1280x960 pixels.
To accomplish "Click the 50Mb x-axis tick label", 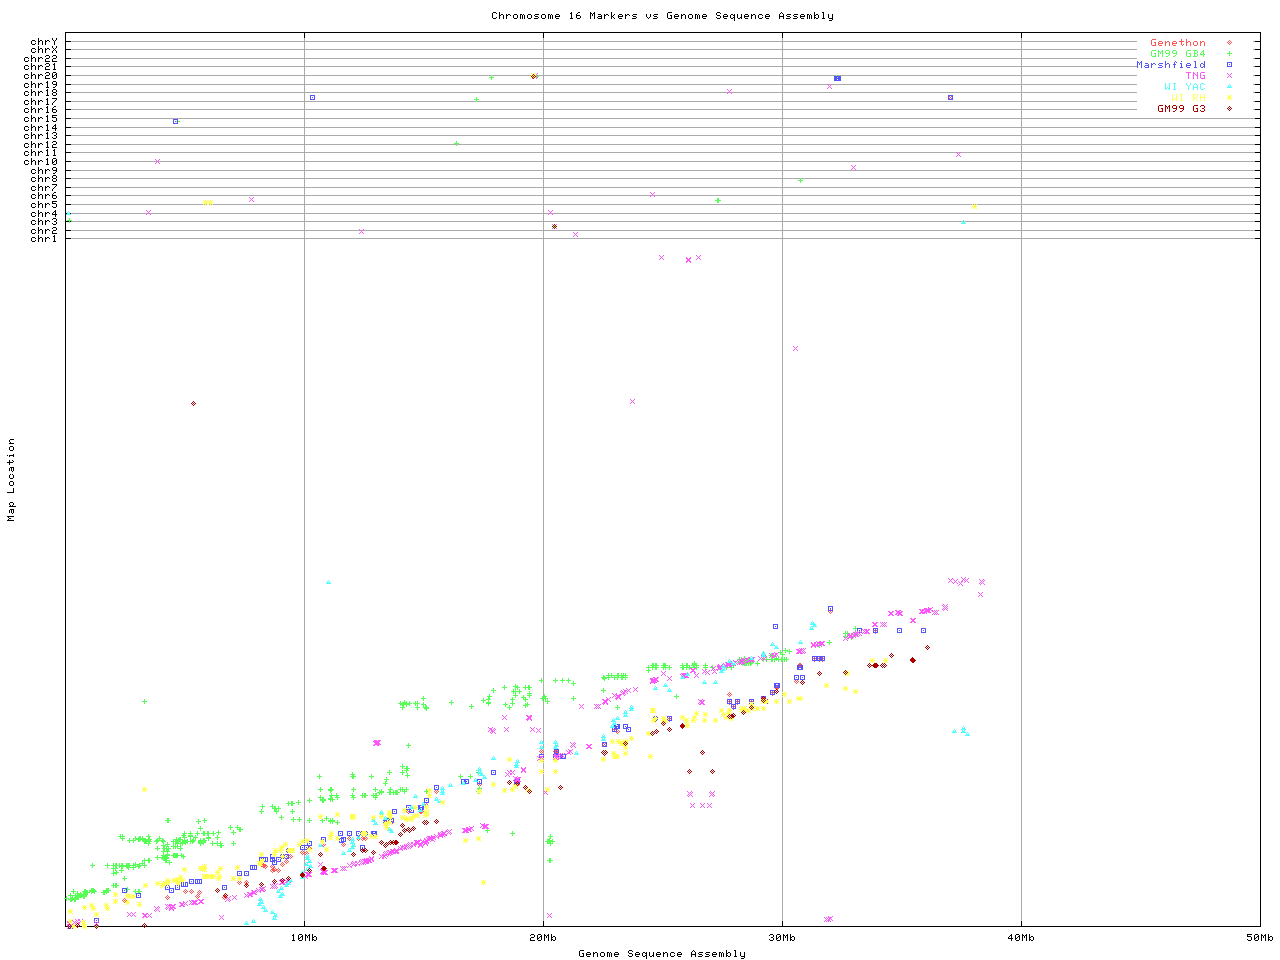I will click(x=1259, y=938).
